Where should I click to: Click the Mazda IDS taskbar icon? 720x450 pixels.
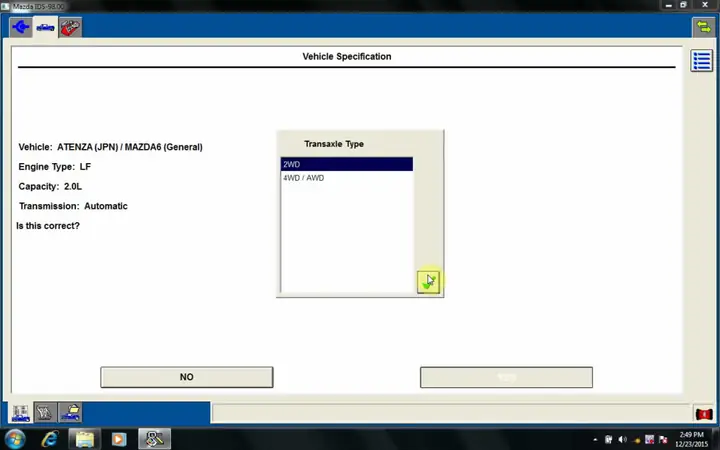pyautogui.click(x=154, y=439)
